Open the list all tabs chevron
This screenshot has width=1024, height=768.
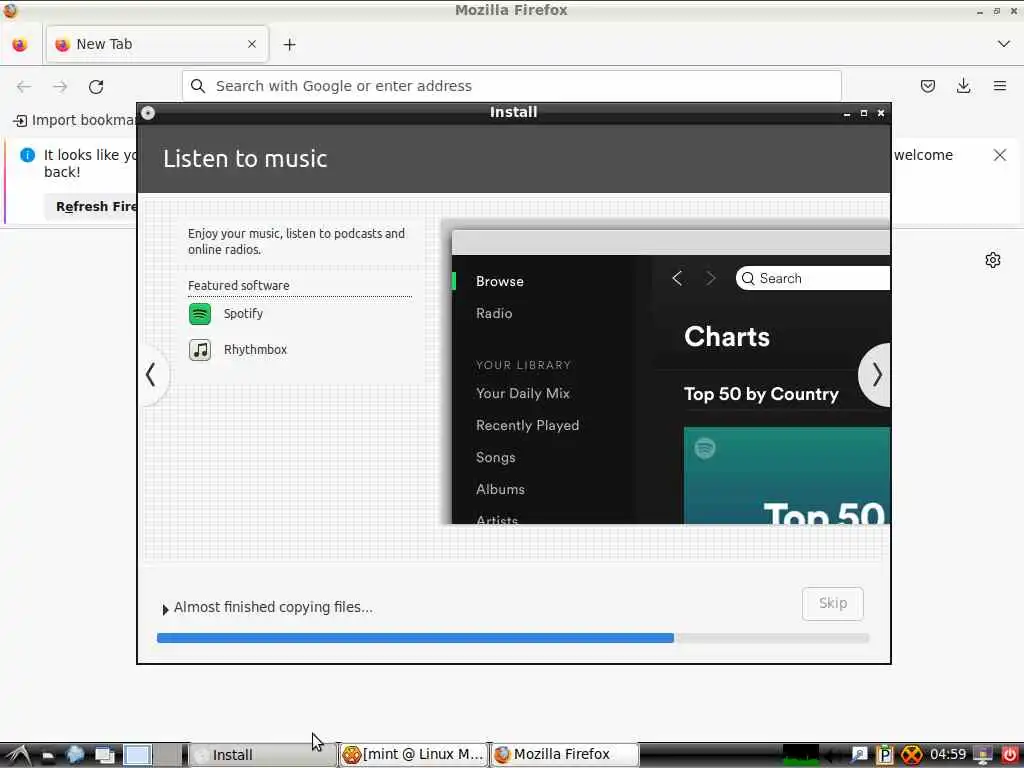click(1004, 44)
